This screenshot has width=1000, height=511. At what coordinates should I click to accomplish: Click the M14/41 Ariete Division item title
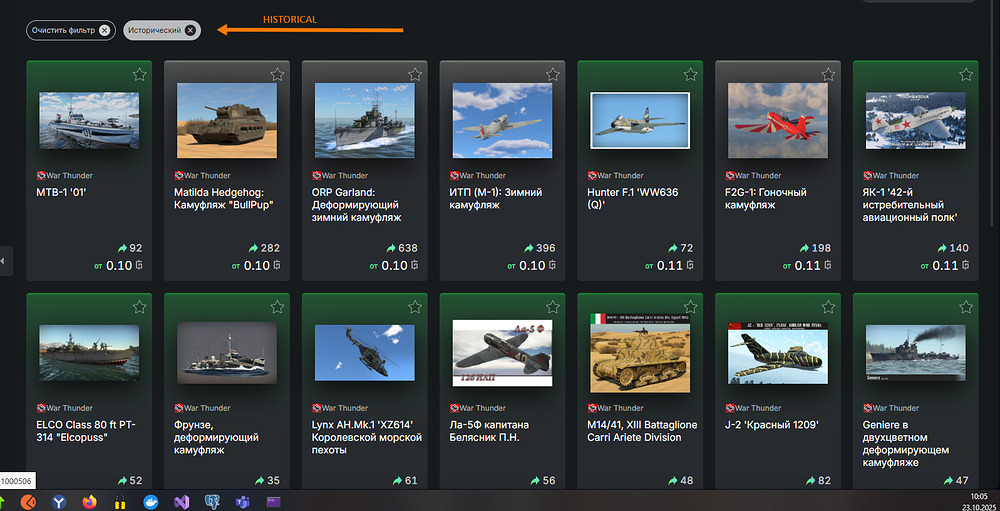click(x=640, y=431)
